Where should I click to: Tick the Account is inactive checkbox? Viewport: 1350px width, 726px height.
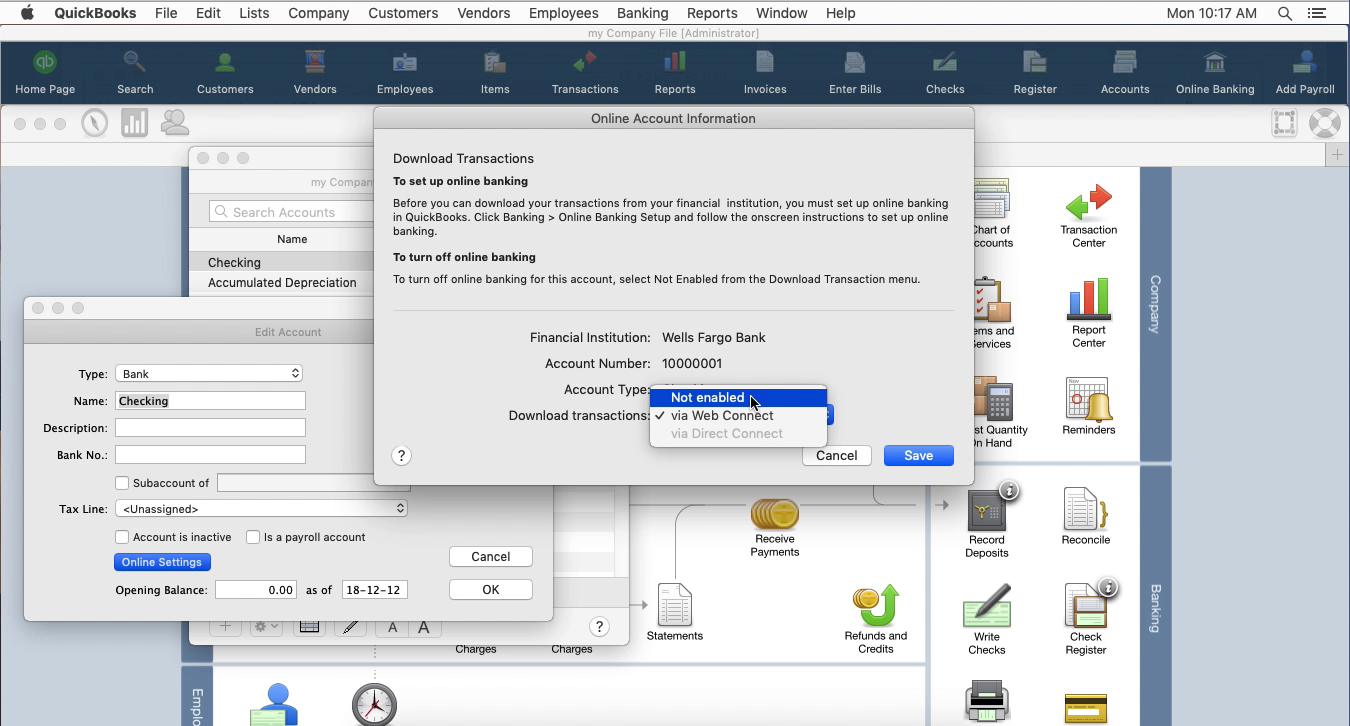pos(122,537)
